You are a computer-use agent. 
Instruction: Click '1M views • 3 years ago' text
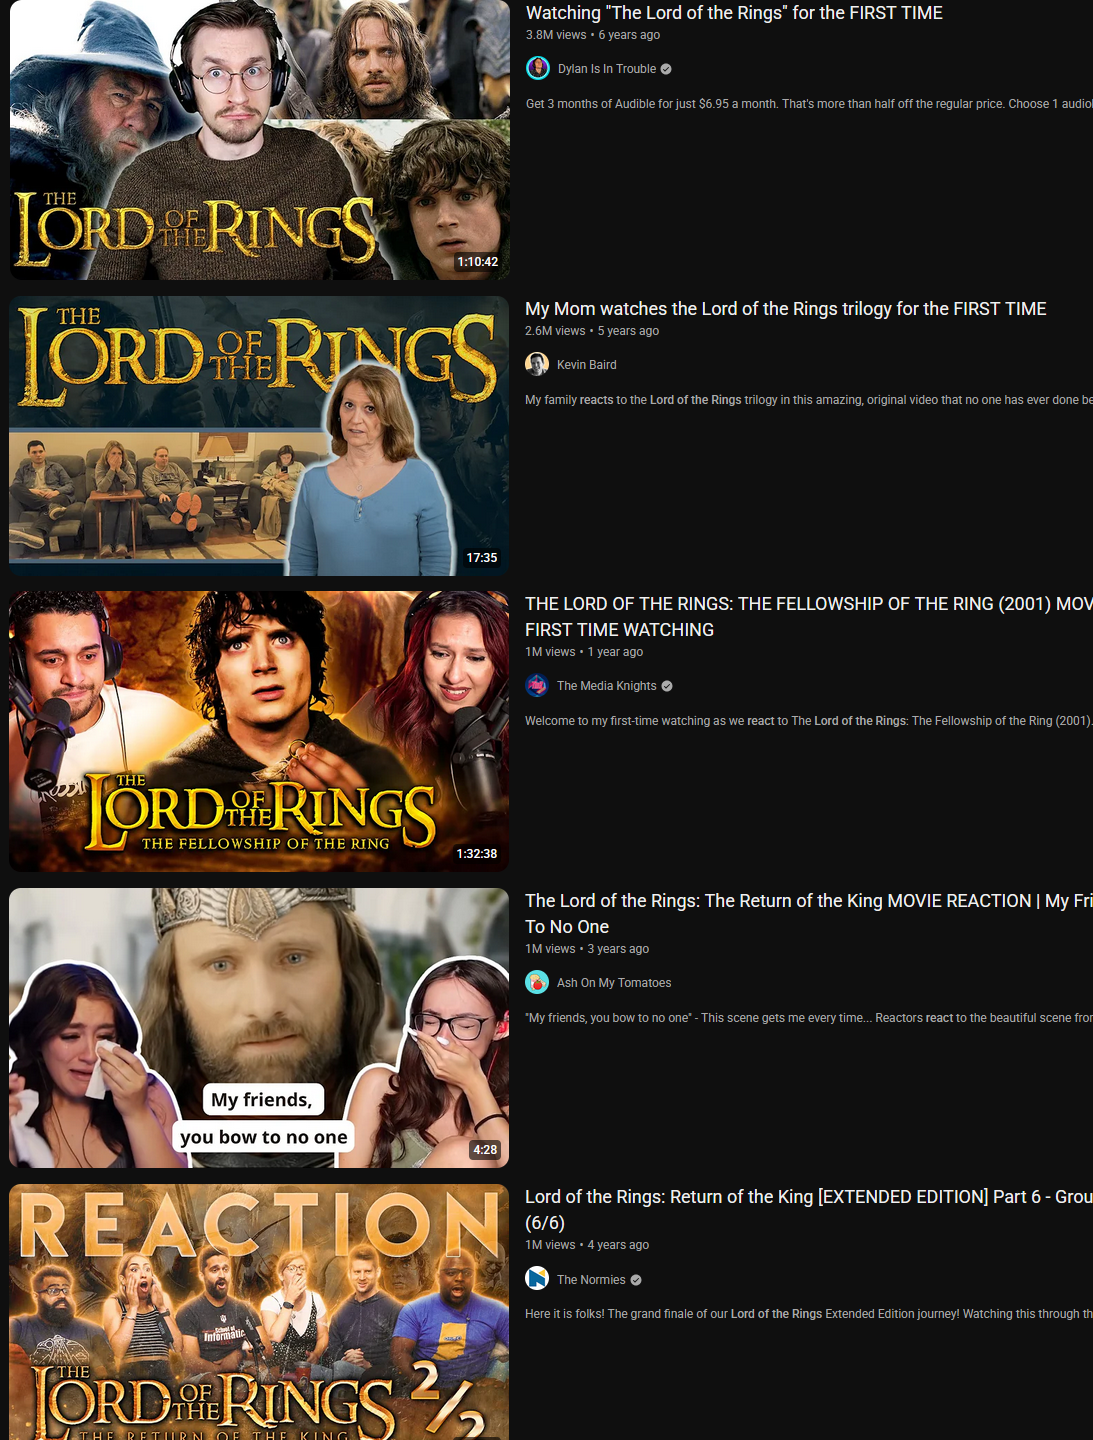click(587, 949)
